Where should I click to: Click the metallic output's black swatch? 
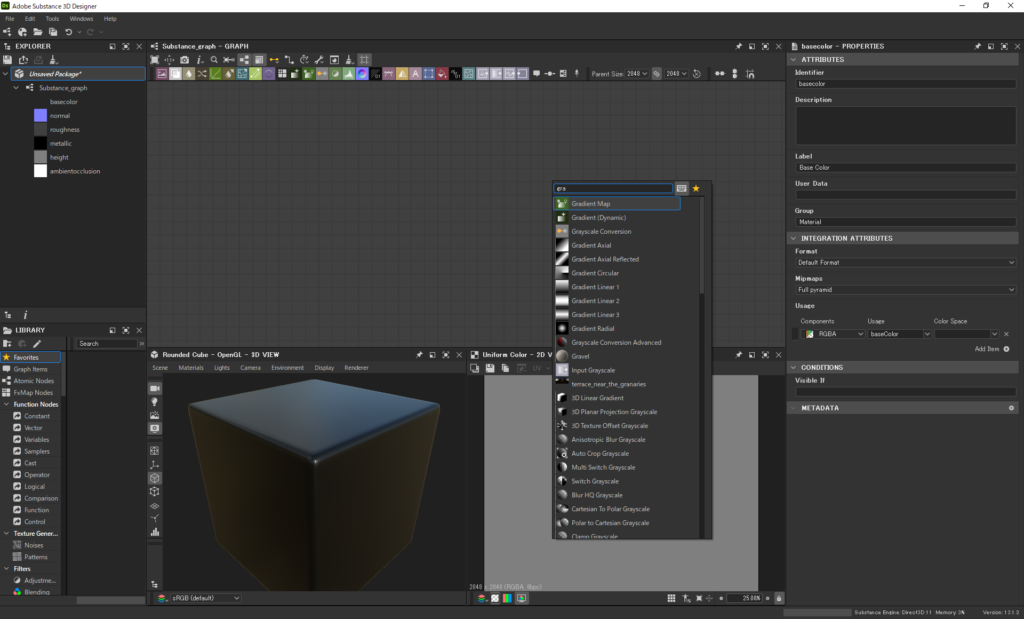(40, 144)
